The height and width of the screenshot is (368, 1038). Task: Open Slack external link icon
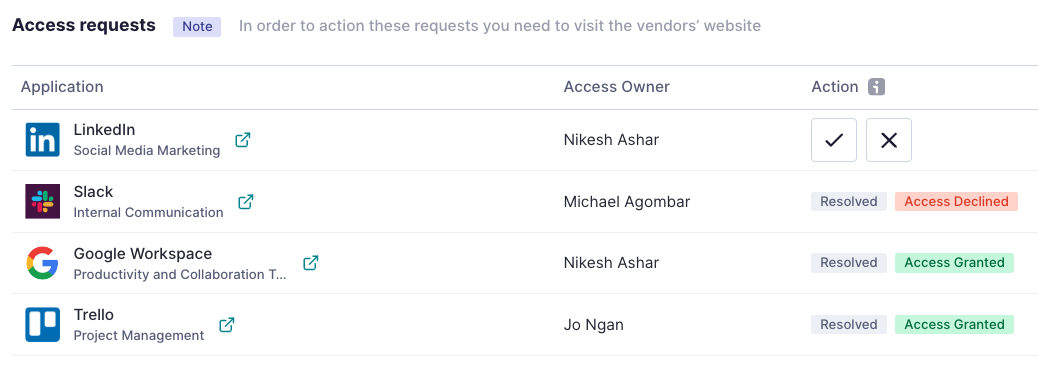[246, 201]
